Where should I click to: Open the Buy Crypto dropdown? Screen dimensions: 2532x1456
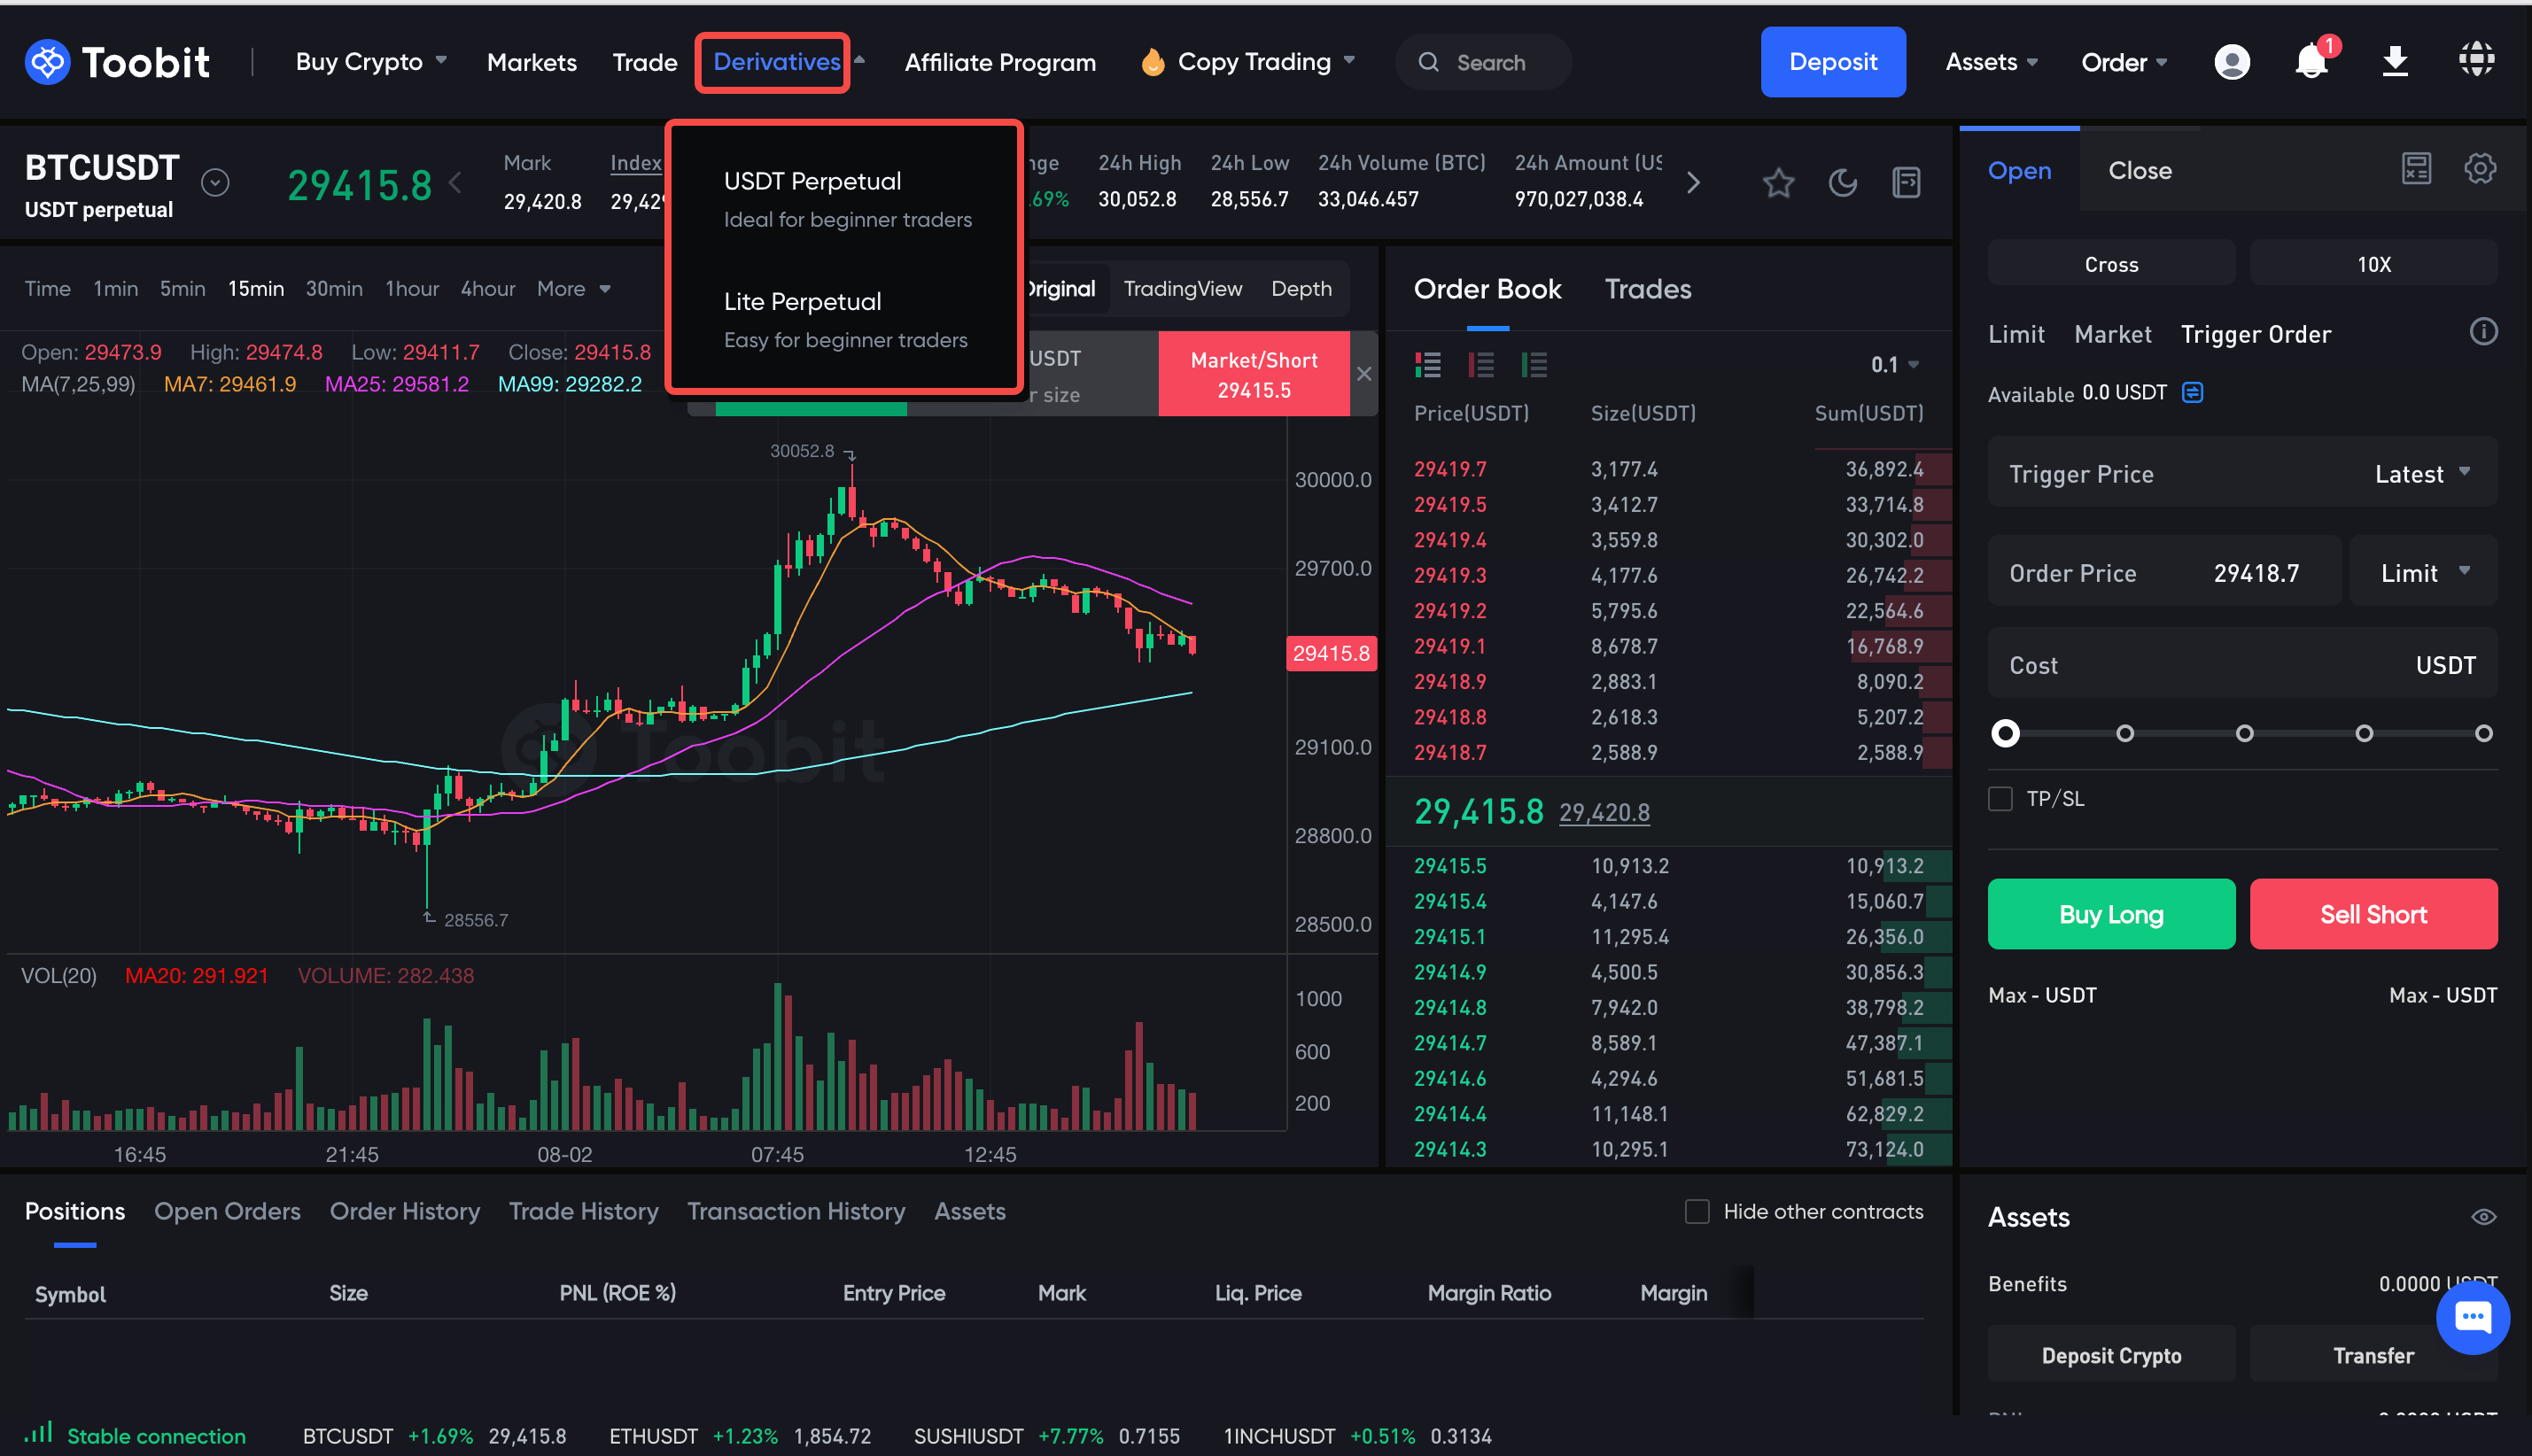click(x=371, y=62)
